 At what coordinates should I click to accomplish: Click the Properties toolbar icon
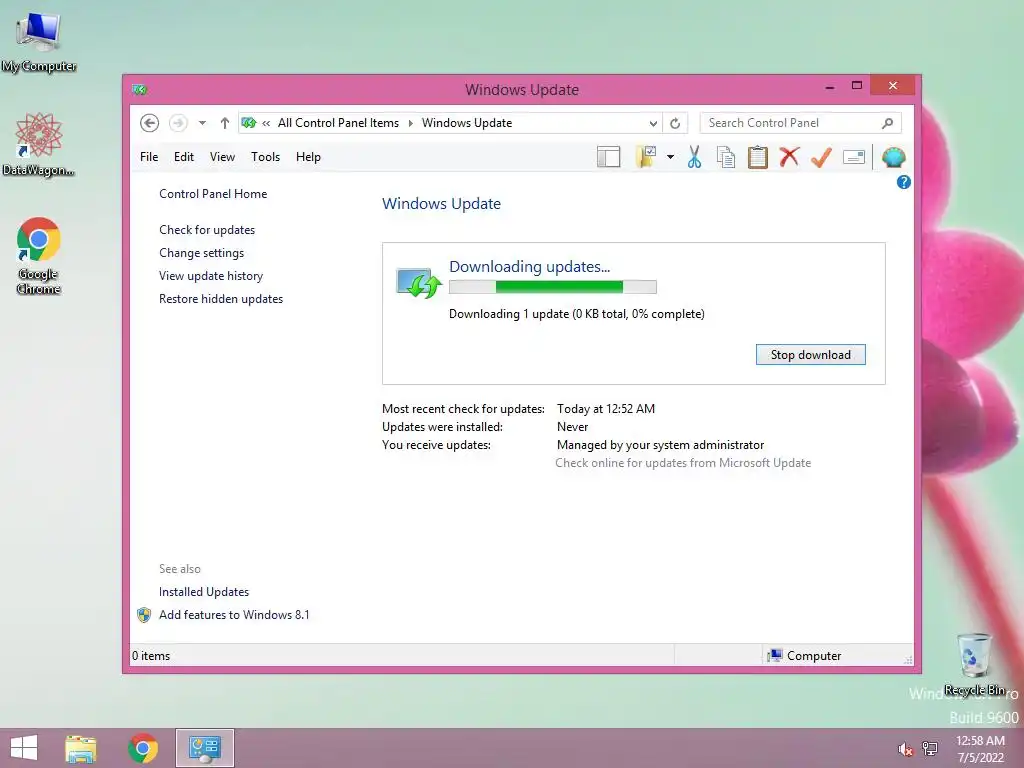[x=854, y=157]
